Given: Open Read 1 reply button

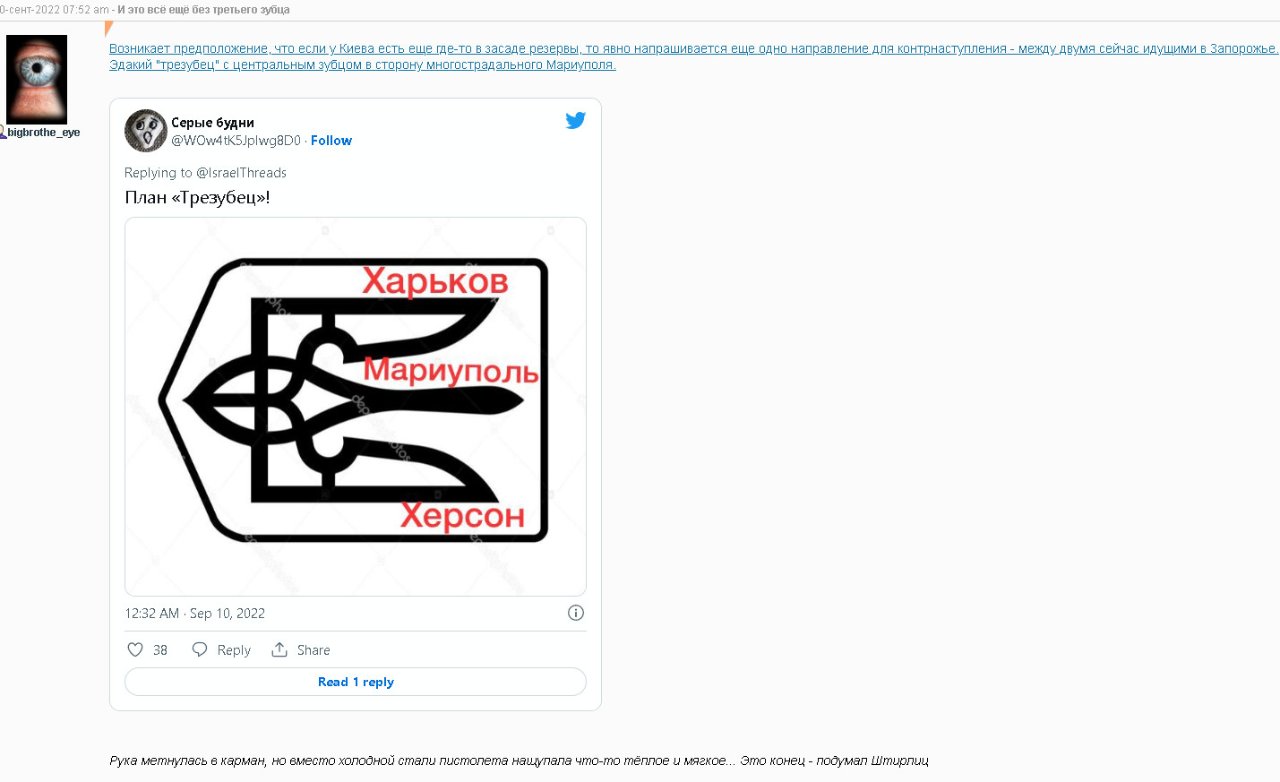Looking at the screenshot, I should tap(355, 682).
